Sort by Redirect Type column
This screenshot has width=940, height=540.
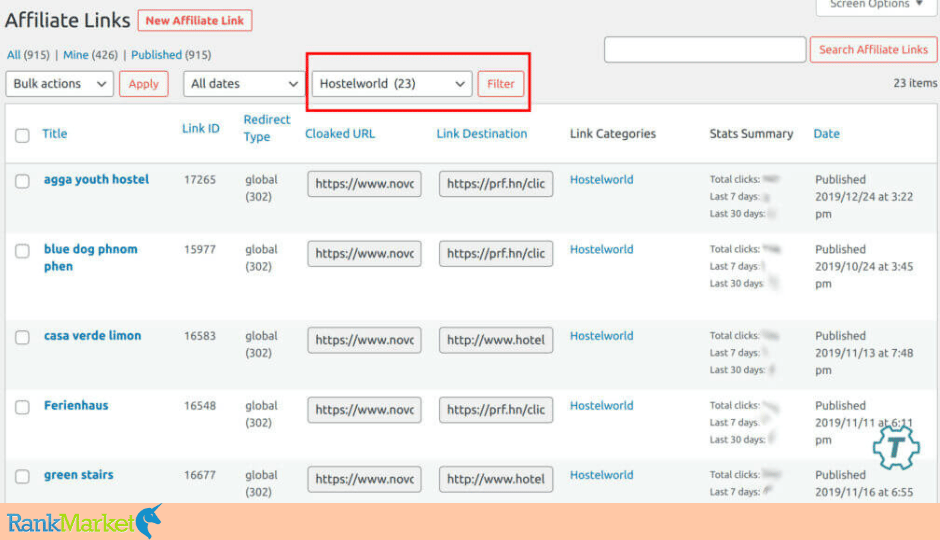point(266,128)
